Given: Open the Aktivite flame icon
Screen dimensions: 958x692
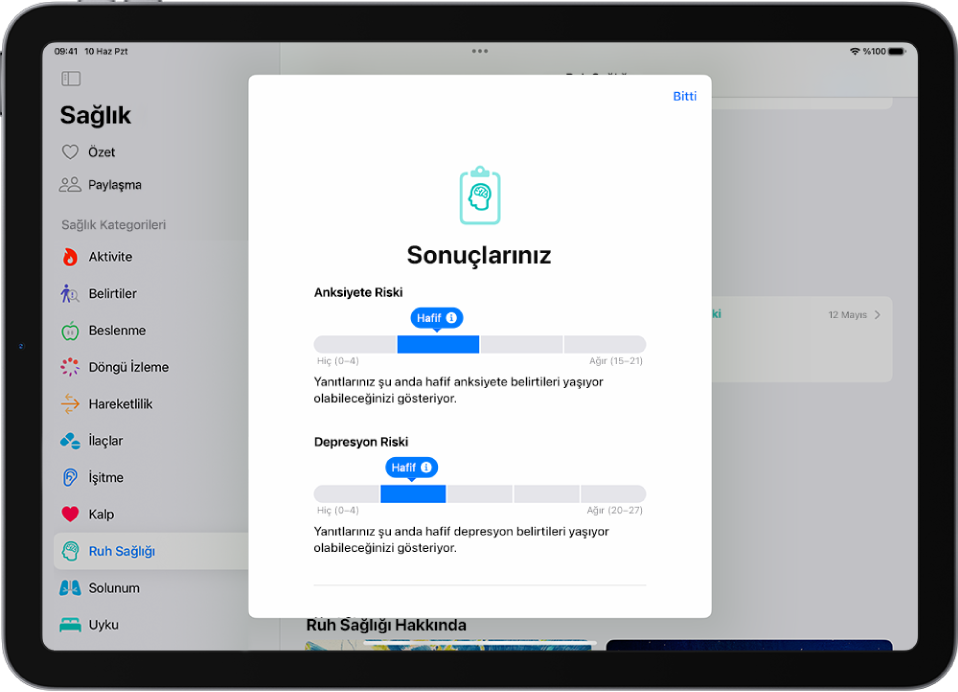Looking at the screenshot, I should tap(70, 257).
